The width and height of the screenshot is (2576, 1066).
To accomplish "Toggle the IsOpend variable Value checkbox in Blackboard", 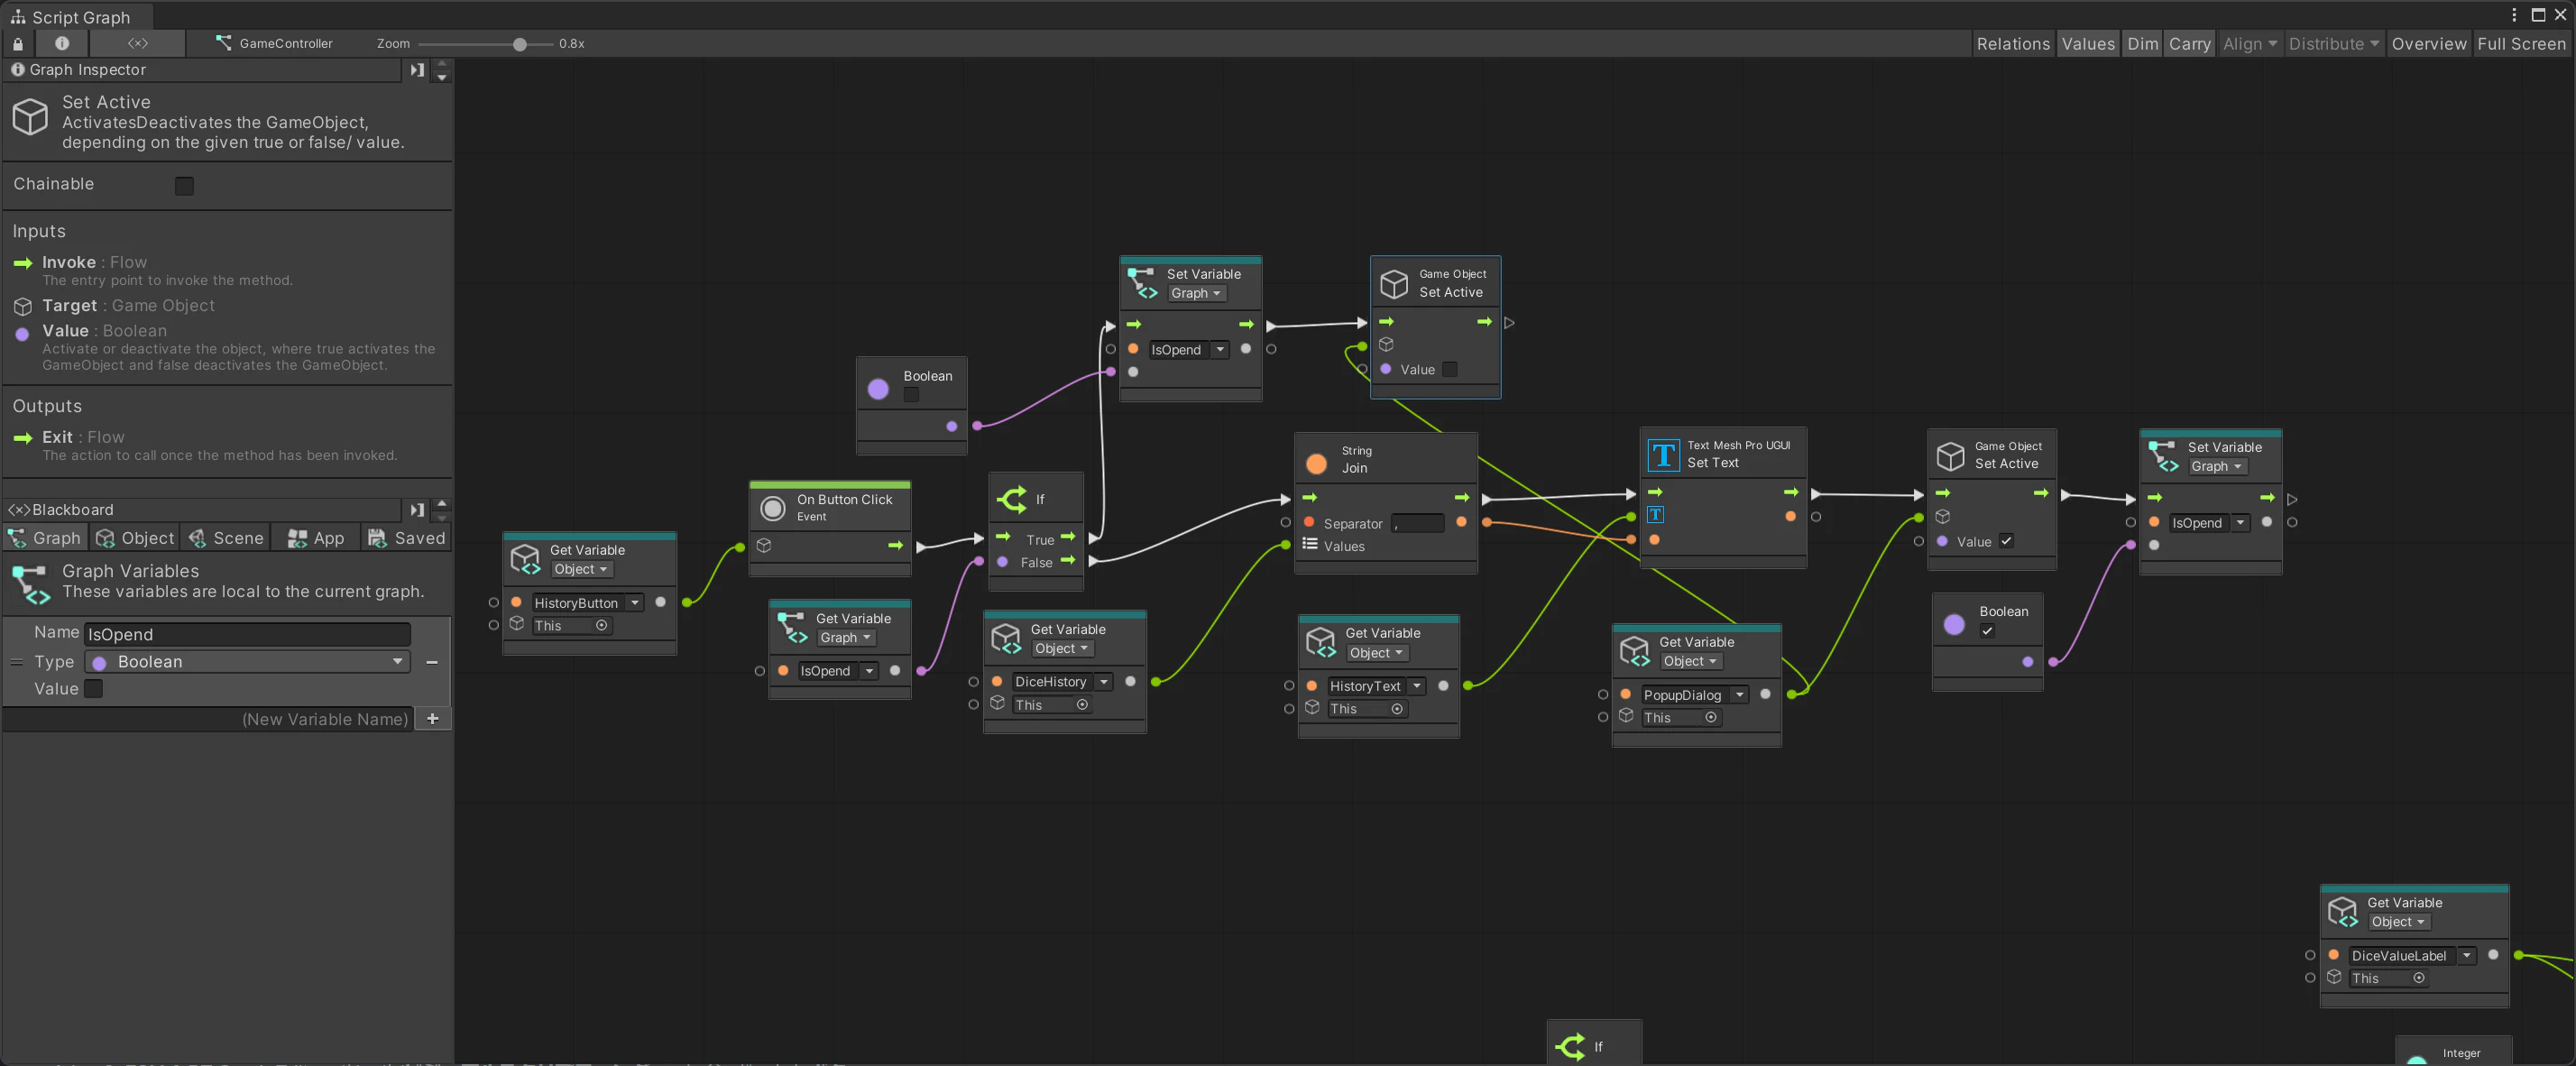I will coord(93,689).
